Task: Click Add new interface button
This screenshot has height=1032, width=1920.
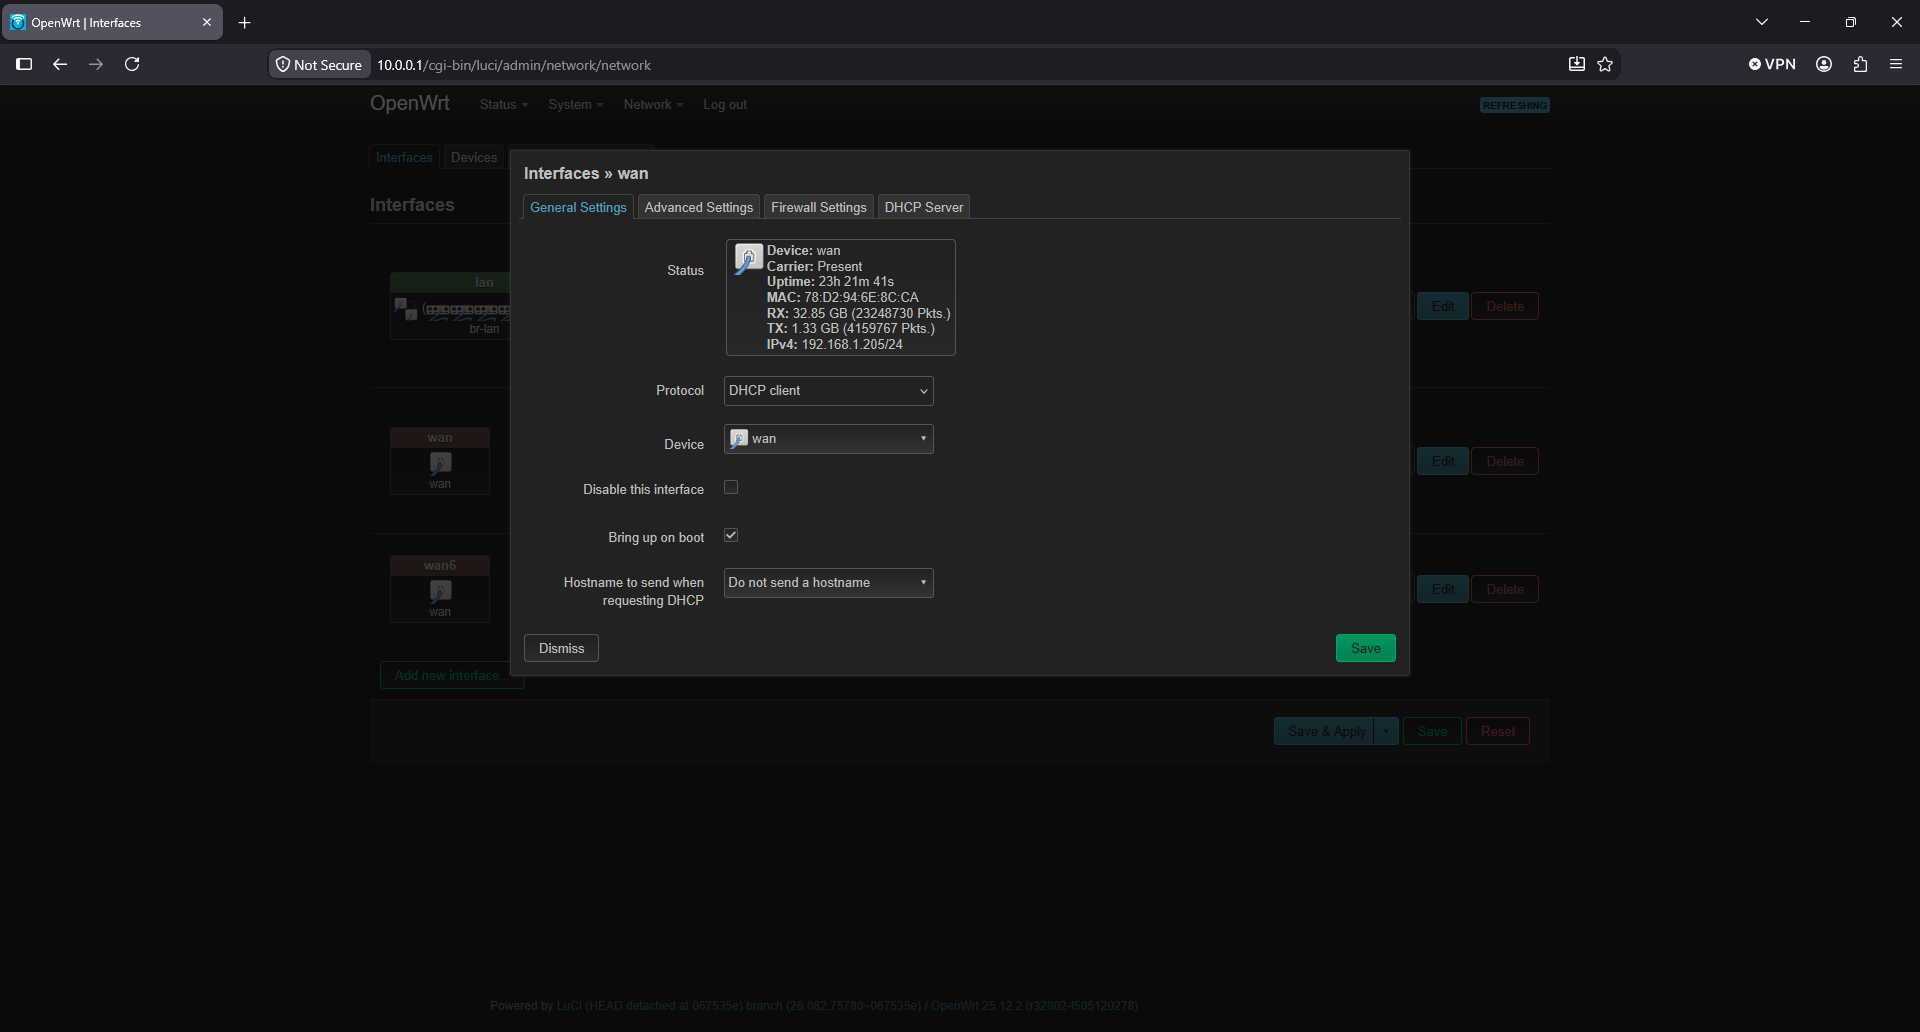Action: coord(452,675)
